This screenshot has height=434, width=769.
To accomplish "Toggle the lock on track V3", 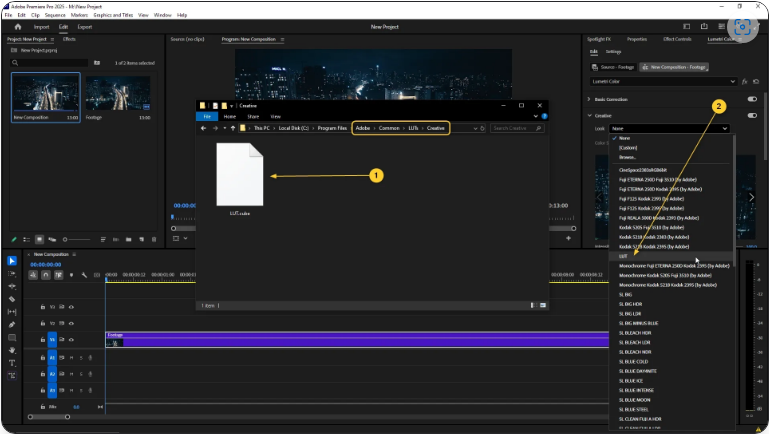I will [x=43, y=307].
